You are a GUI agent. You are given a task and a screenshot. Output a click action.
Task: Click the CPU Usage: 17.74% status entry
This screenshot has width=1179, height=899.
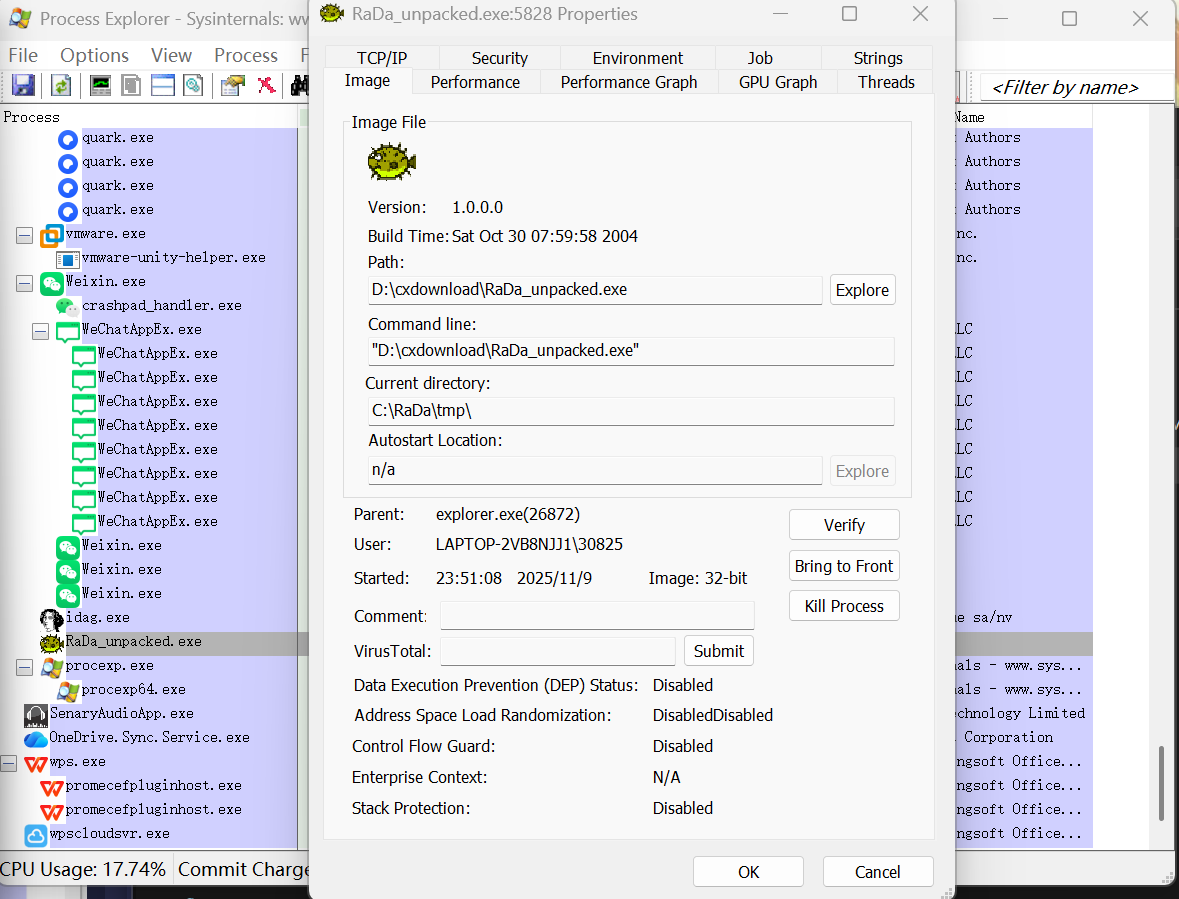pos(84,869)
